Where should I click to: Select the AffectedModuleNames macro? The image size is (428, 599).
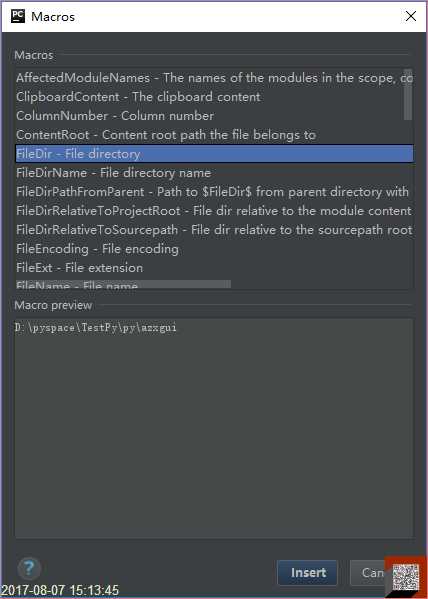click(x=214, y=78)
